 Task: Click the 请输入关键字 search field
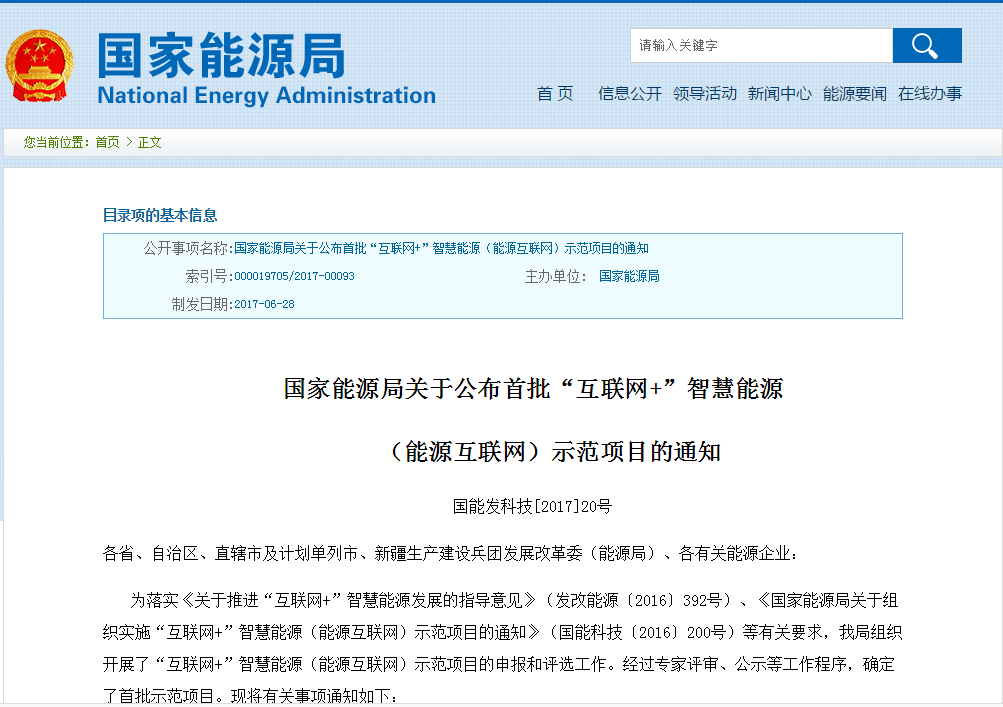(760, 46)
